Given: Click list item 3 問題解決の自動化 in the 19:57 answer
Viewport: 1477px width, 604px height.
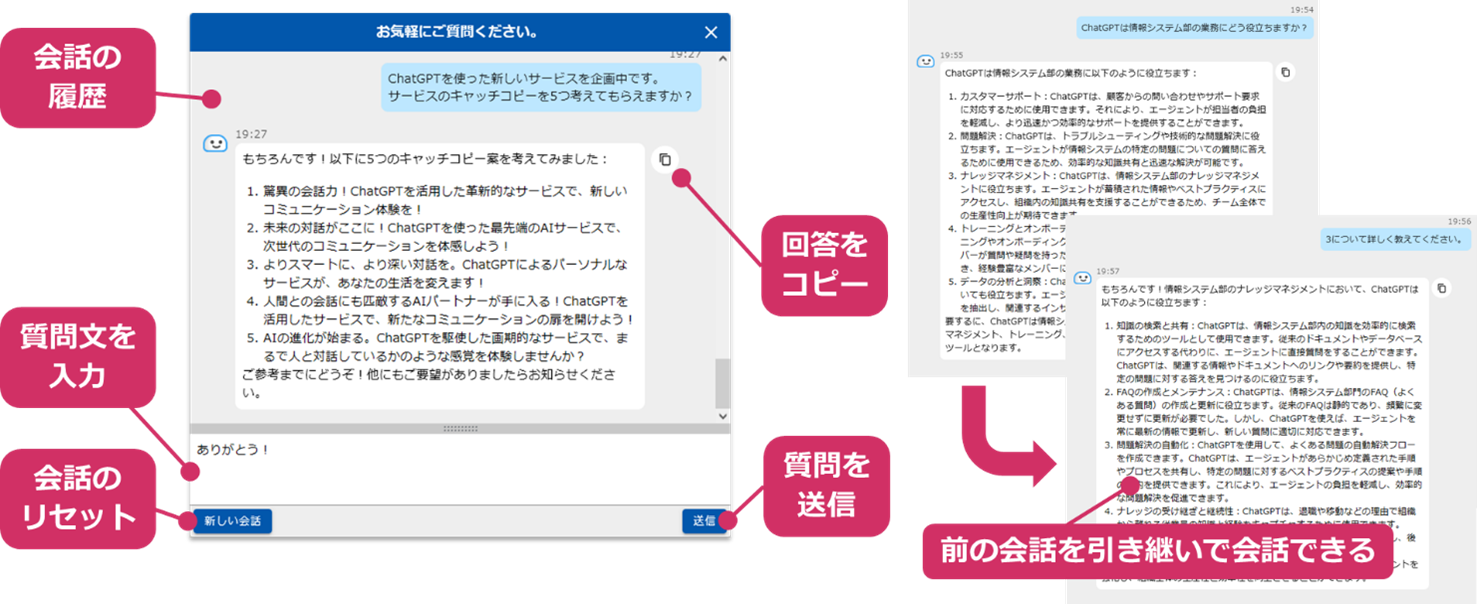Looking at the screenshot, I should point(1262,470).
